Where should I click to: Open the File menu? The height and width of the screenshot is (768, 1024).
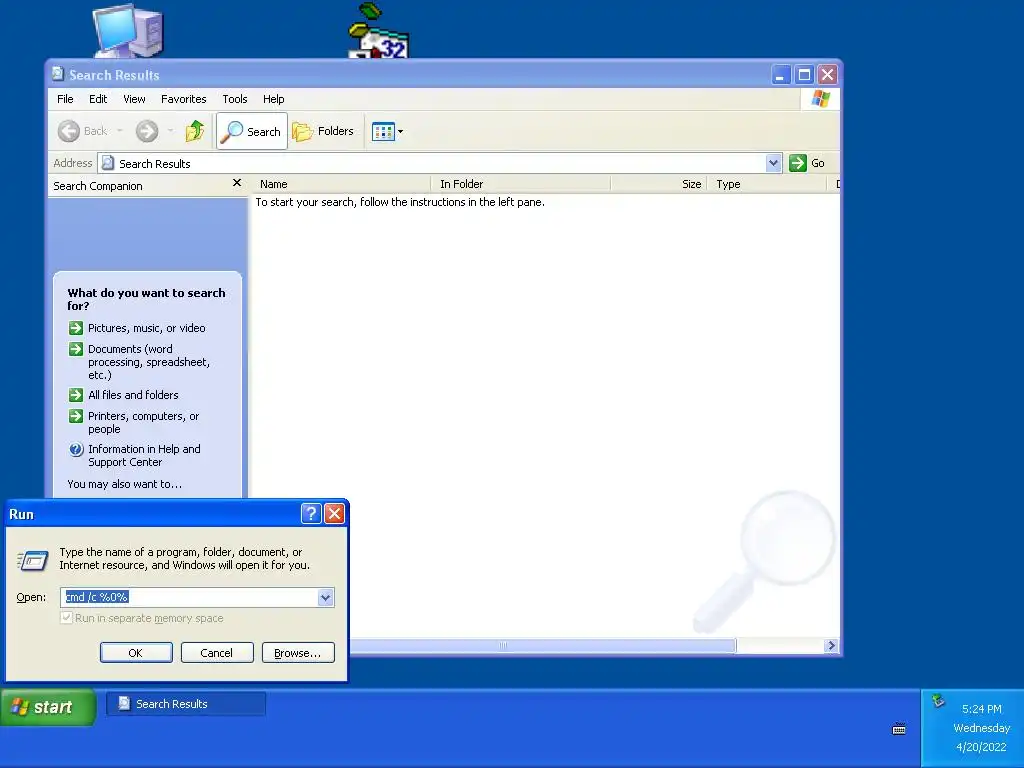65,99
